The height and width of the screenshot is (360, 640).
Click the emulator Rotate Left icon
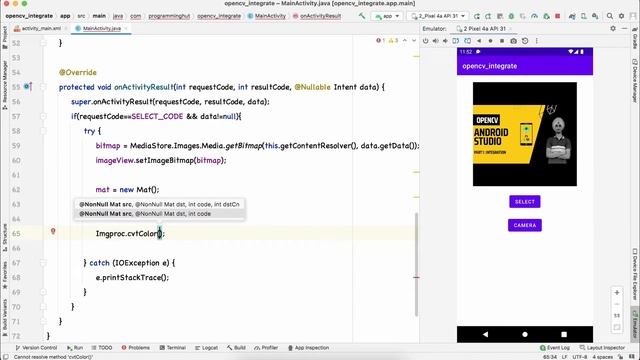[456, 41]
